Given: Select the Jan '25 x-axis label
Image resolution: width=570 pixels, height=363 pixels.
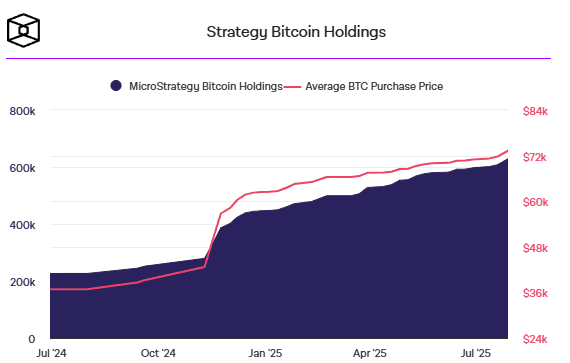Looking at the screenshot, I should pyautogui.click(x=265, y=353).
